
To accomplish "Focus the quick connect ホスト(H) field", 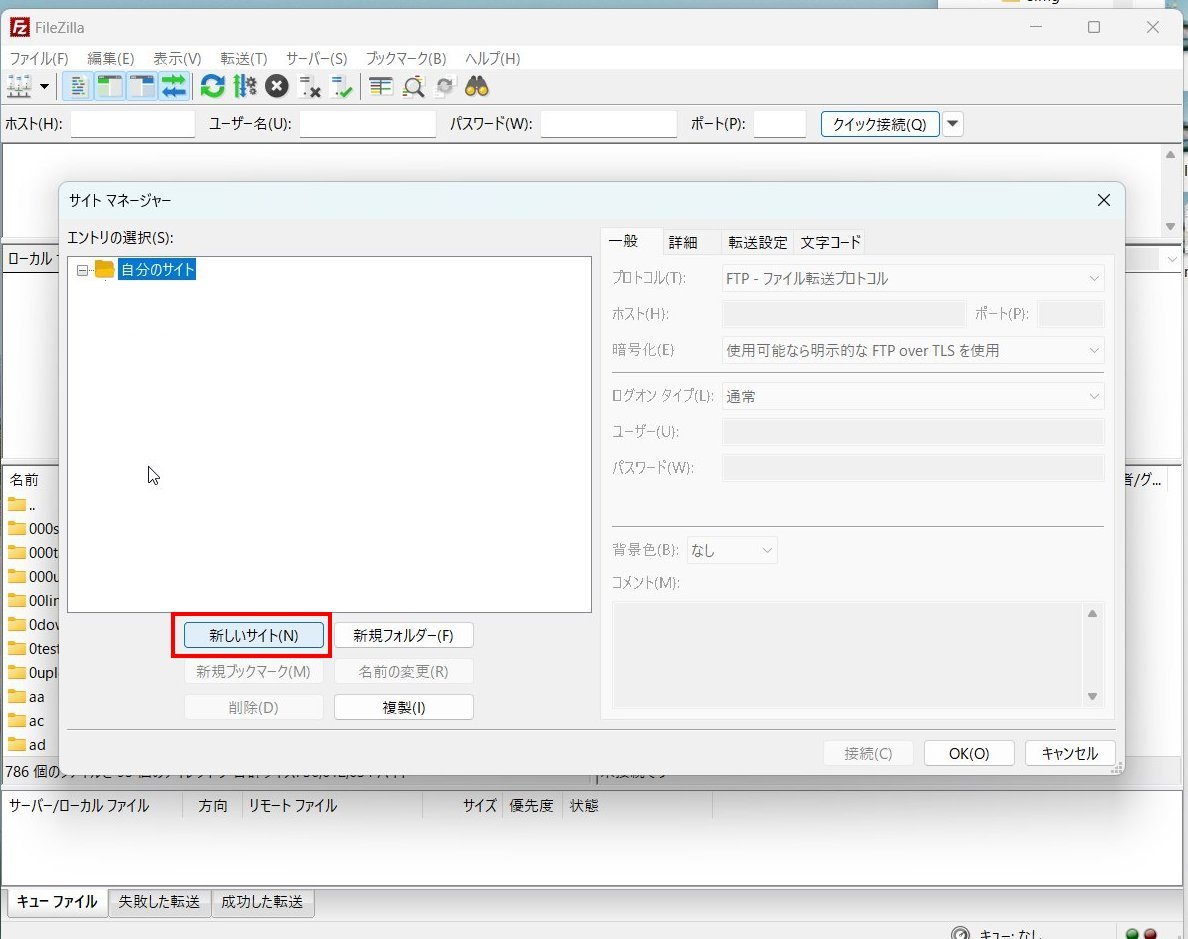I will tap(133, 124).
